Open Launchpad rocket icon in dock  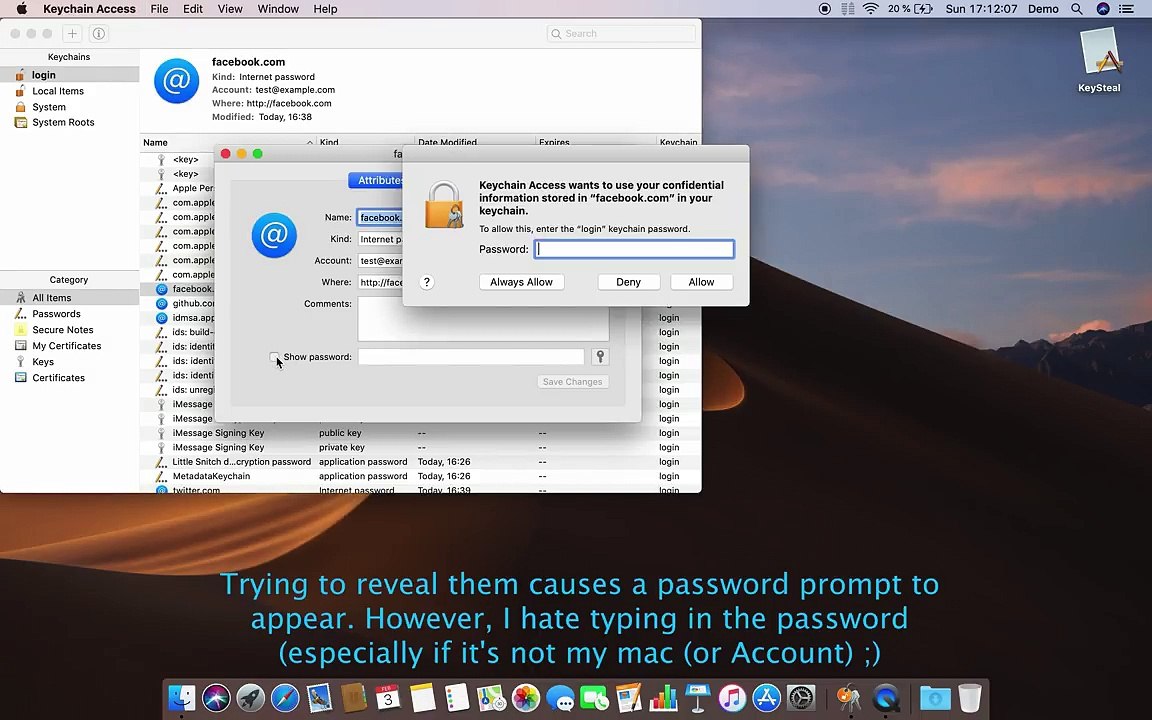(251, 698)
